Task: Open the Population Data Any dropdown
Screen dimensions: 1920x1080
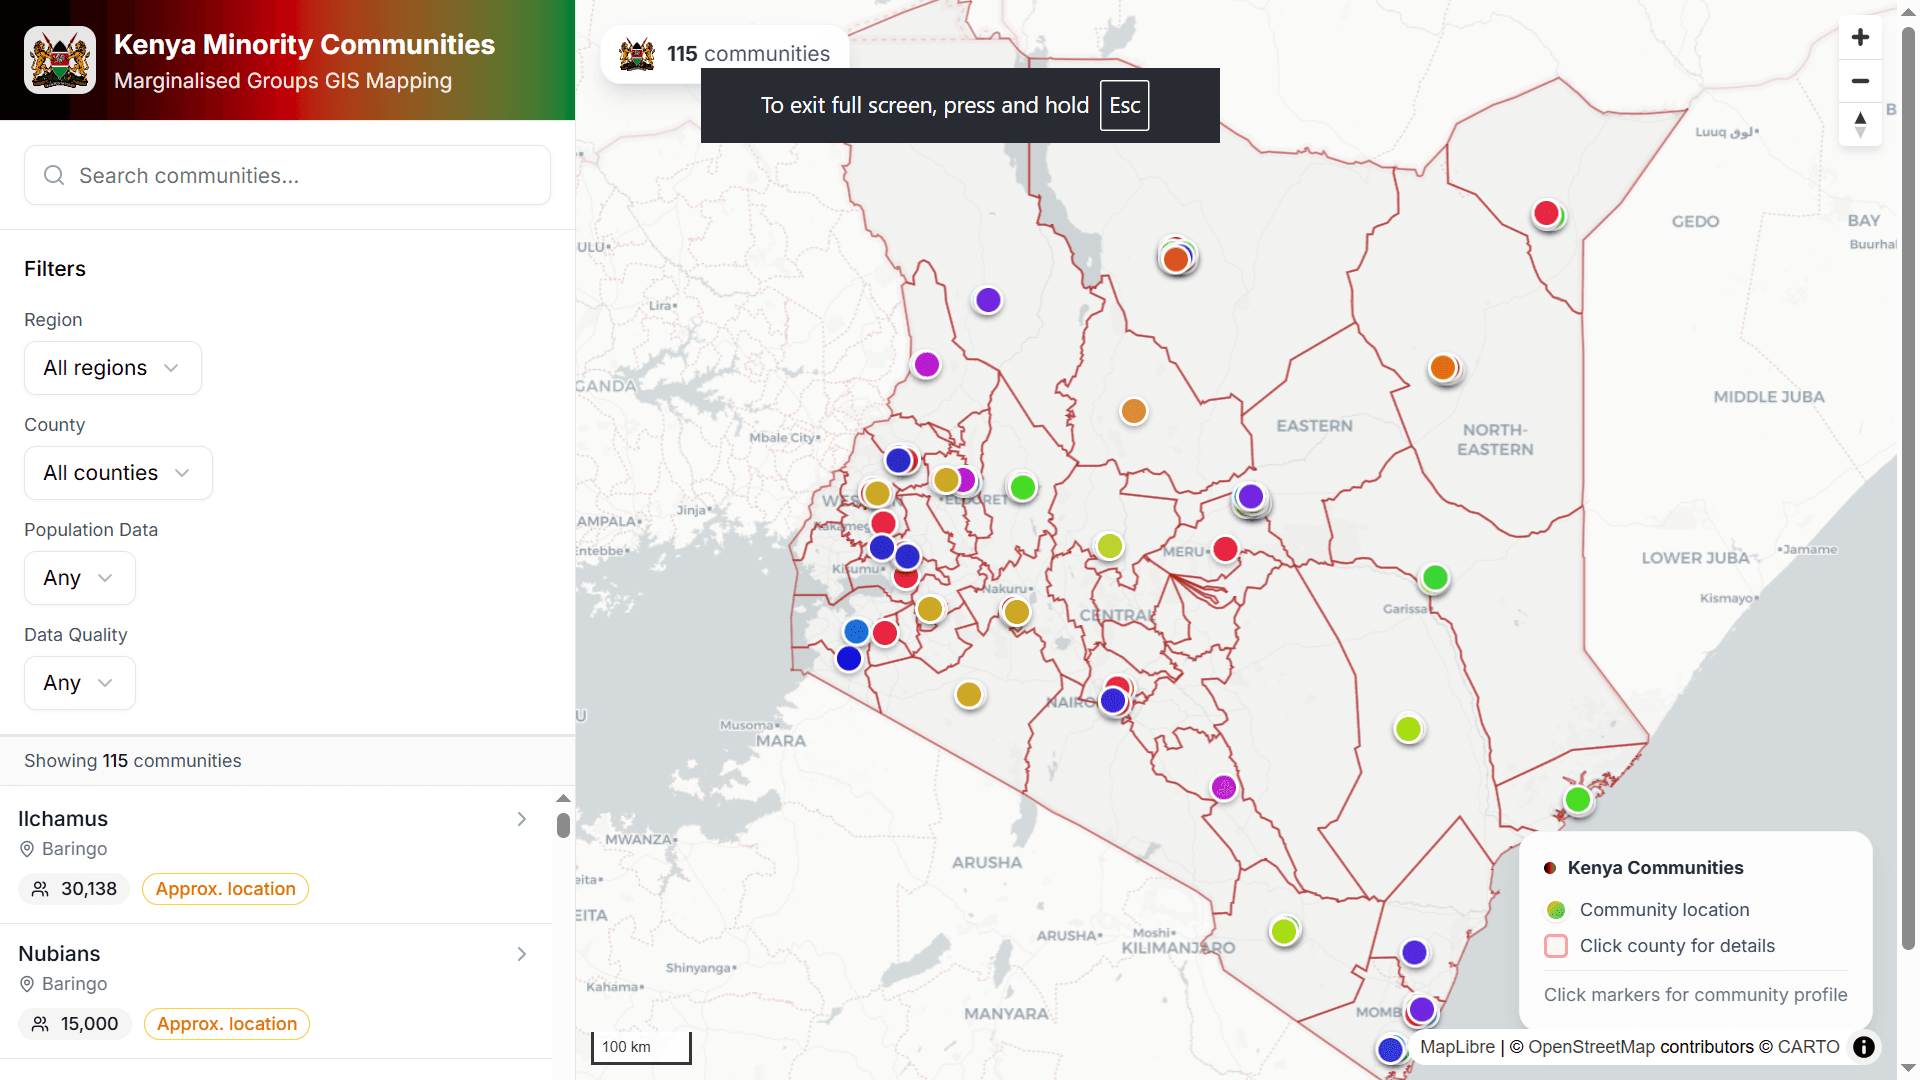Action: [x=79, y=578]
